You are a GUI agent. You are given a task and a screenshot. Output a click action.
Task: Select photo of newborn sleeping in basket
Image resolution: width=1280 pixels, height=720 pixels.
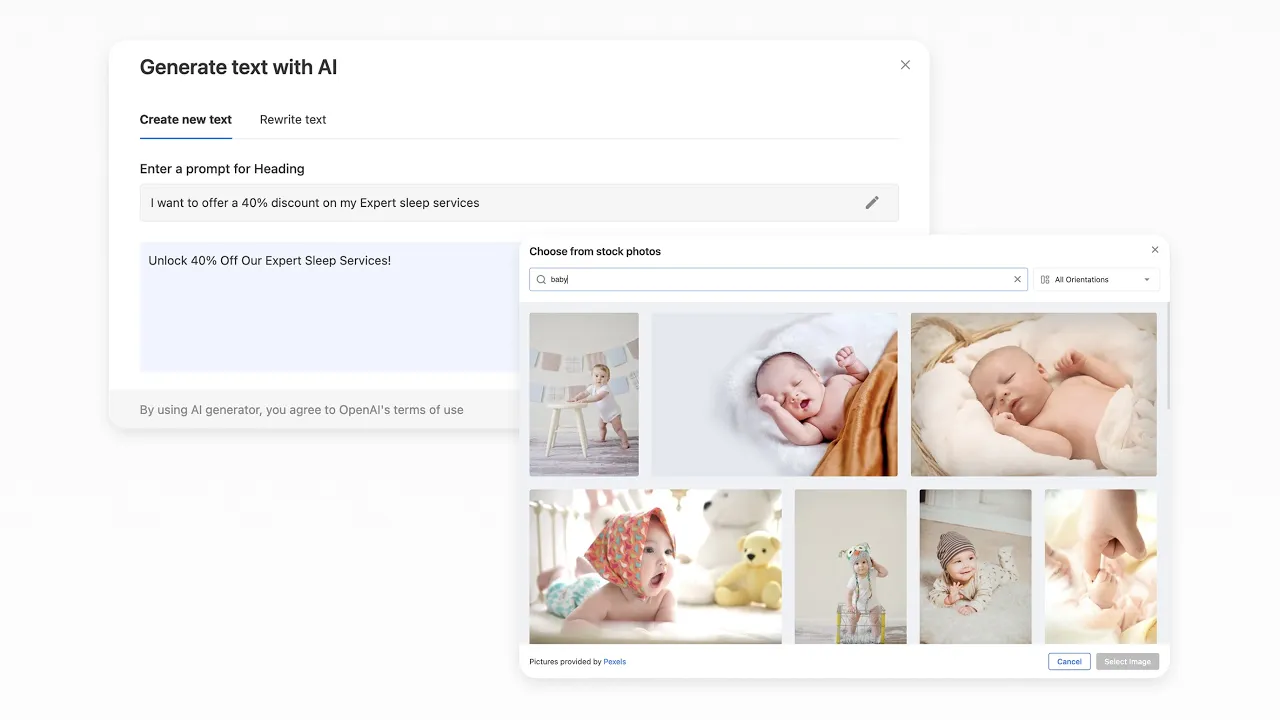1034,394
